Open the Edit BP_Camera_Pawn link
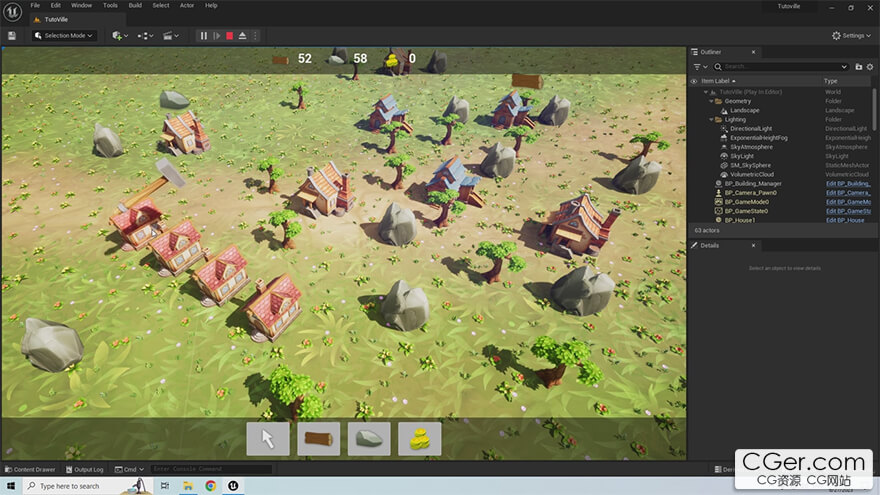Image resolution: width=880 pixels, height=495 pixels. [x=848, y=193]
